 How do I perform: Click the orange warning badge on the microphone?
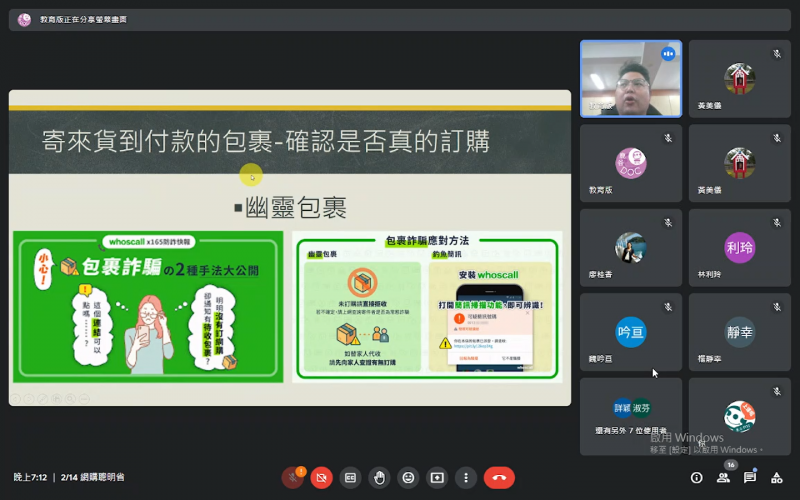[x=301, y=471]
